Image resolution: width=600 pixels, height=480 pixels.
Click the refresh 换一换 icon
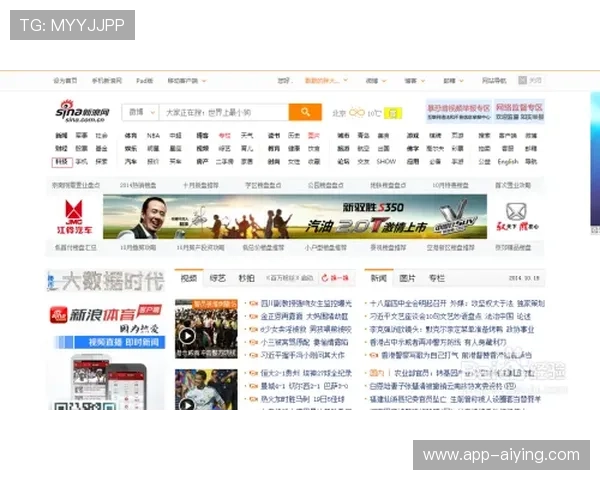[325, 278]
